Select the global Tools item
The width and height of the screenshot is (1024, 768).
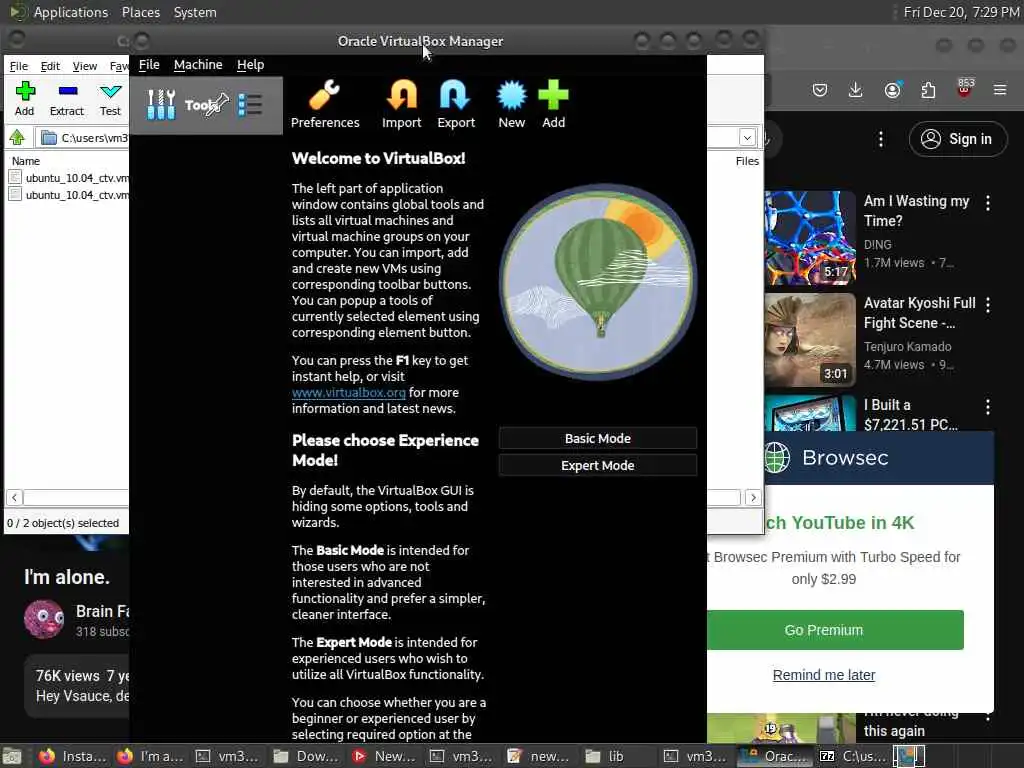[x=206, y=105]
